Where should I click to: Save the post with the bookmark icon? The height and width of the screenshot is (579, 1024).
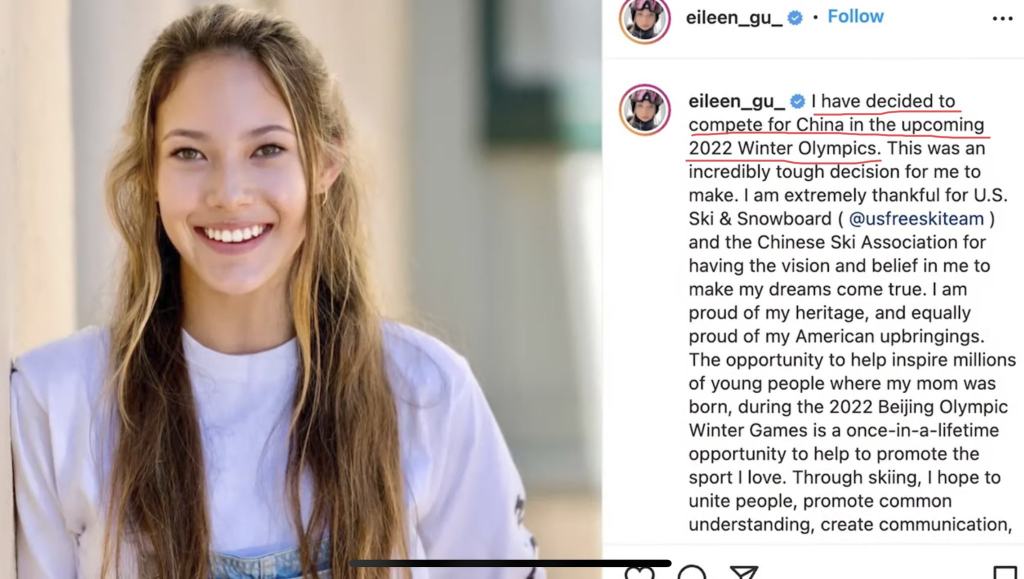point(1005,572)
